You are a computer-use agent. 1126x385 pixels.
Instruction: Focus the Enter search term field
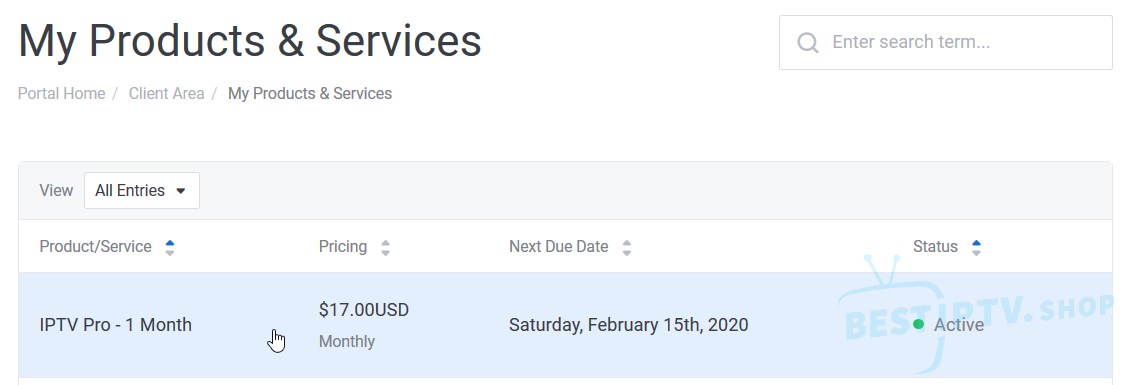pyautogui.click(x=946, y=42)
